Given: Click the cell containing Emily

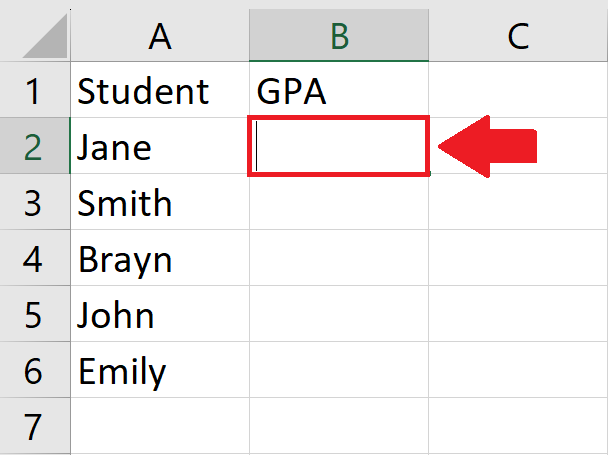Looking at the screenshot, I should point(160,370).
